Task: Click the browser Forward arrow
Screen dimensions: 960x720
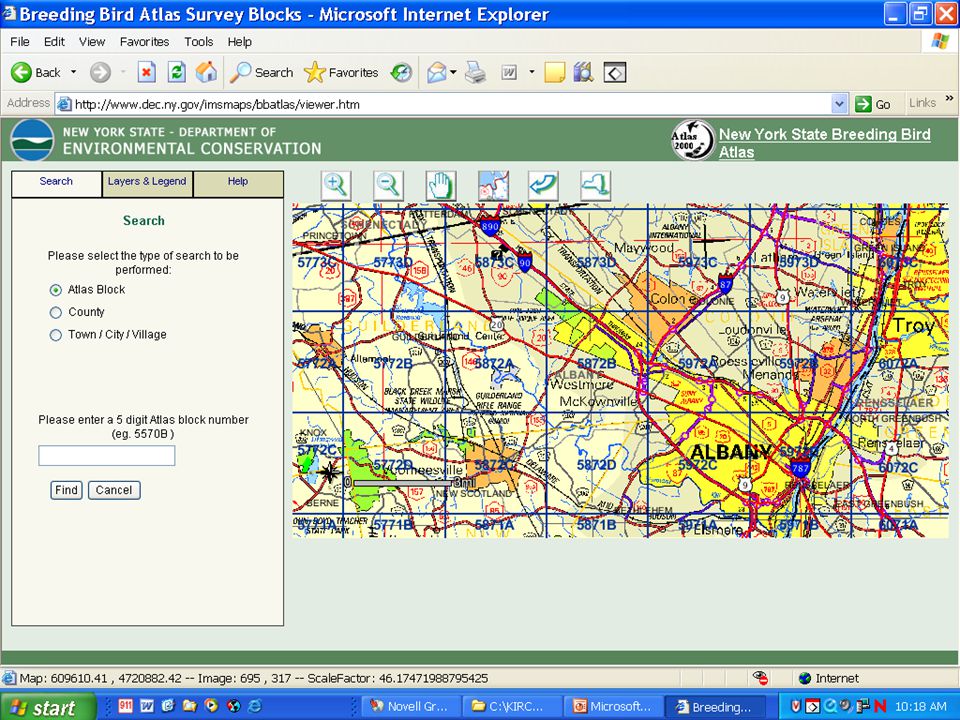Action: tap(100, 72)
